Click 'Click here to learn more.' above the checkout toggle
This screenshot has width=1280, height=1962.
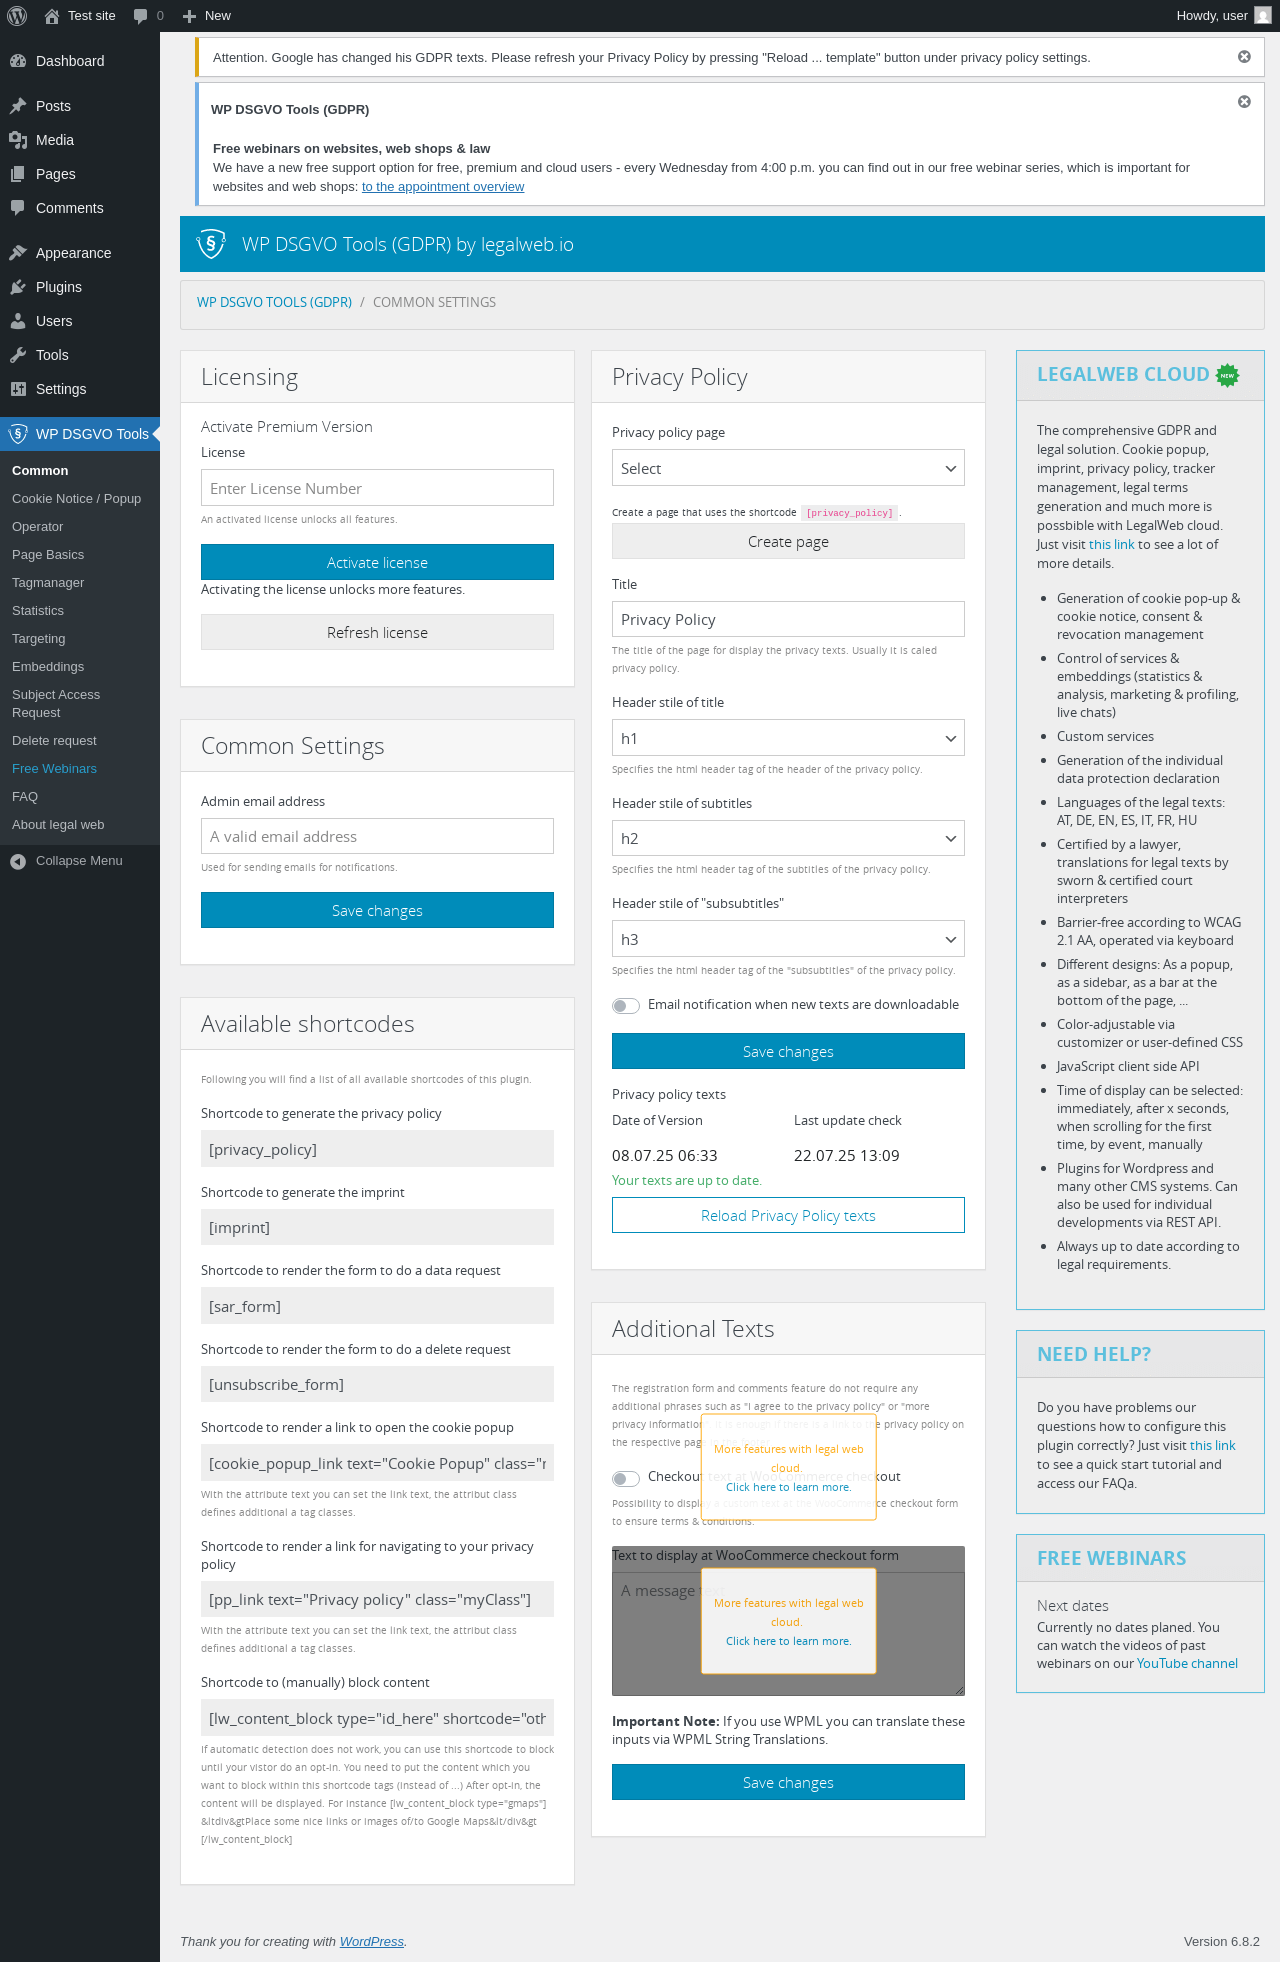789,1487
